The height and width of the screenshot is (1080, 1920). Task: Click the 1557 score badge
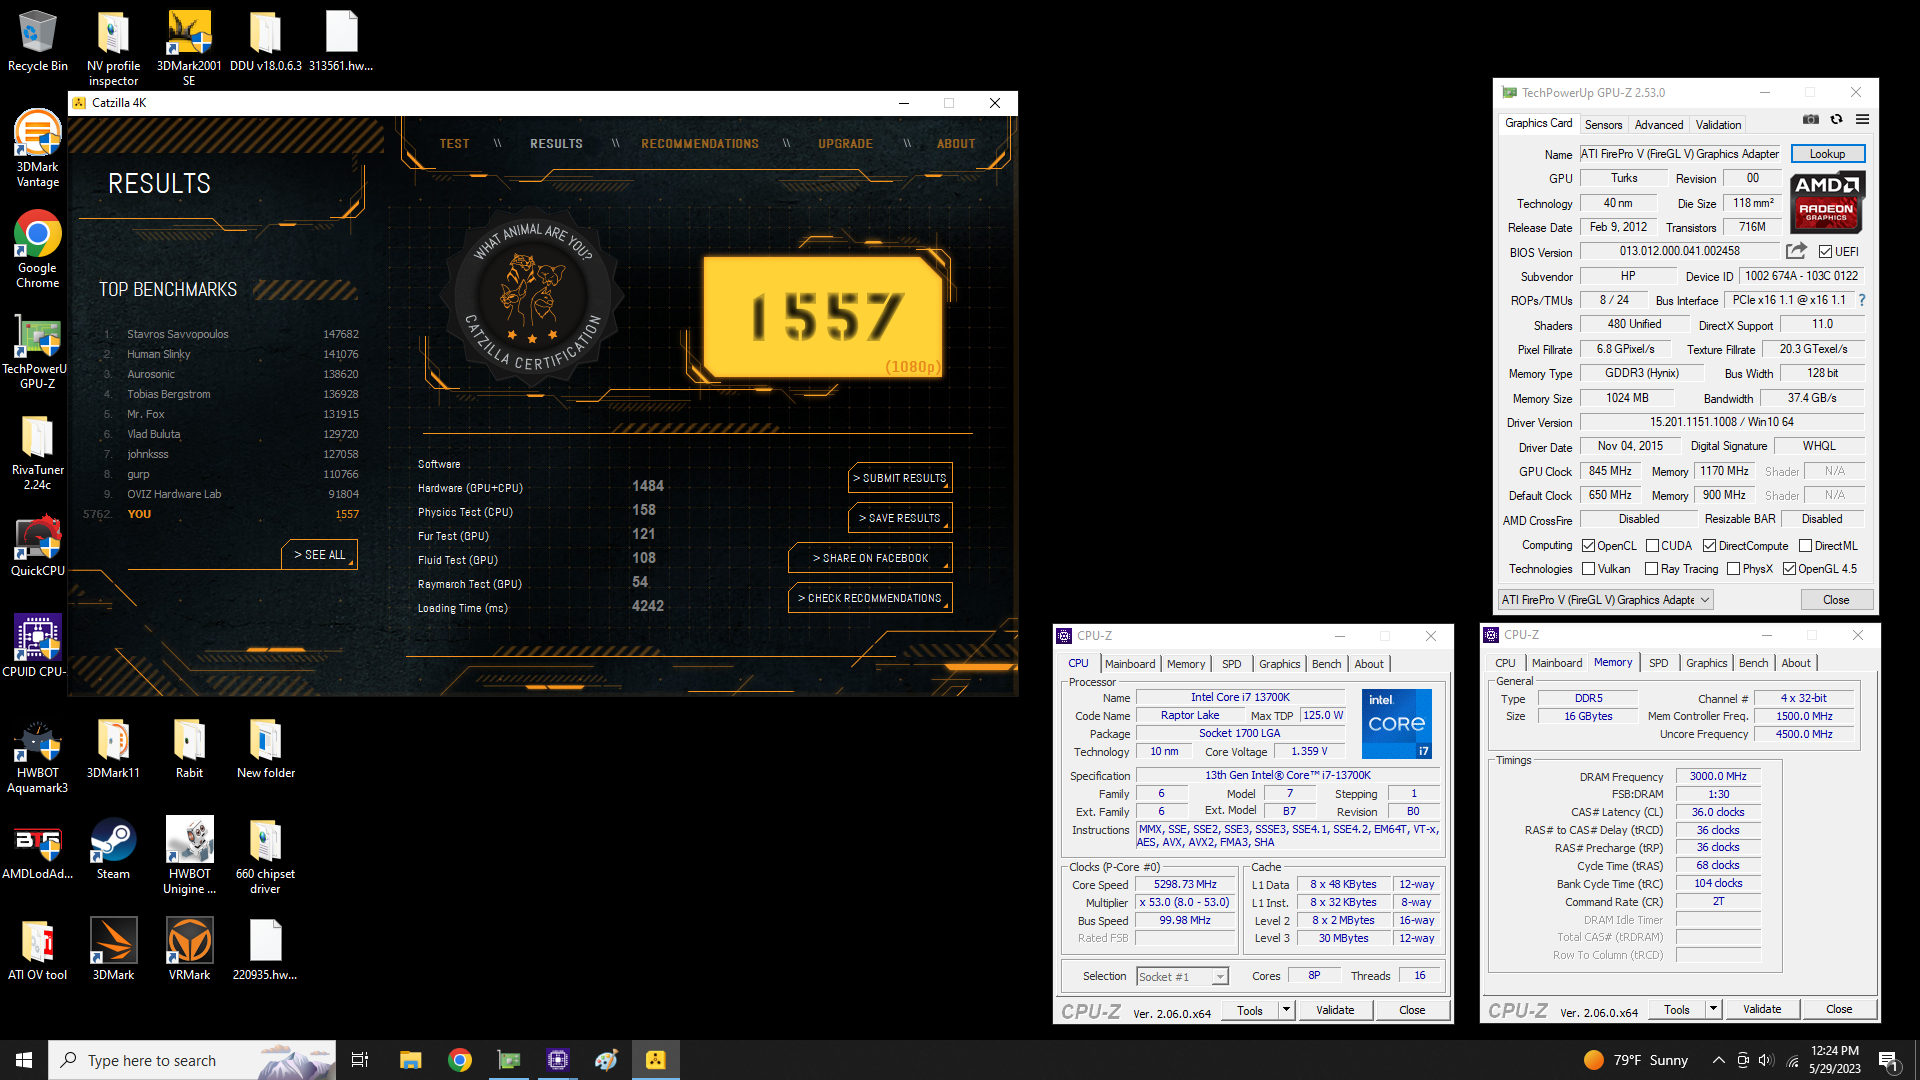coord(826,316)
